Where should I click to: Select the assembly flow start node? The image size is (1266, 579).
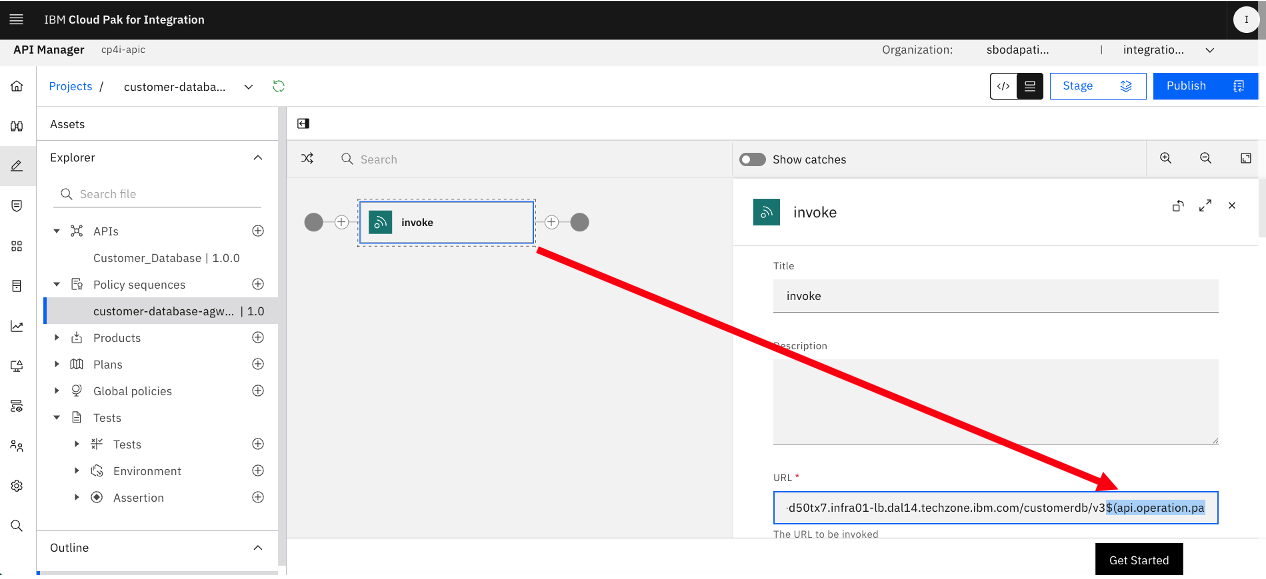click(x=314, y=222)
